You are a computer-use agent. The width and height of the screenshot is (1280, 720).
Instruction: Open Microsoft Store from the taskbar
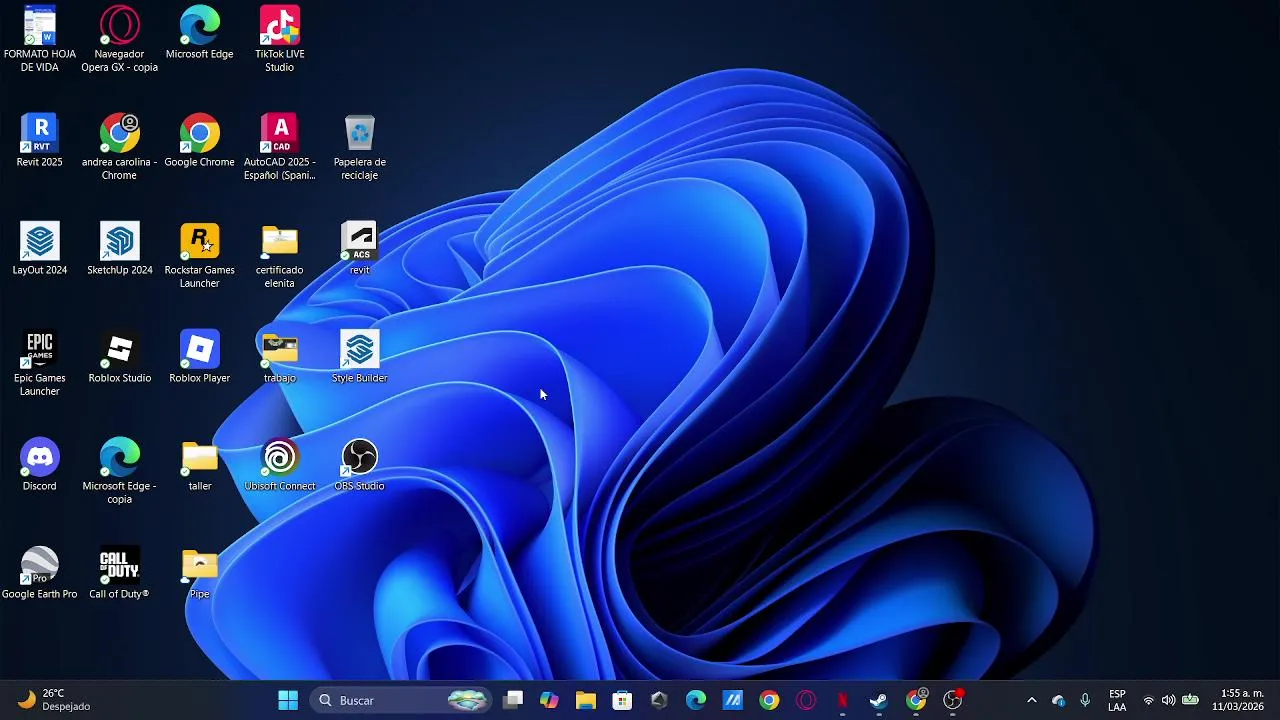tap(622, 700)
